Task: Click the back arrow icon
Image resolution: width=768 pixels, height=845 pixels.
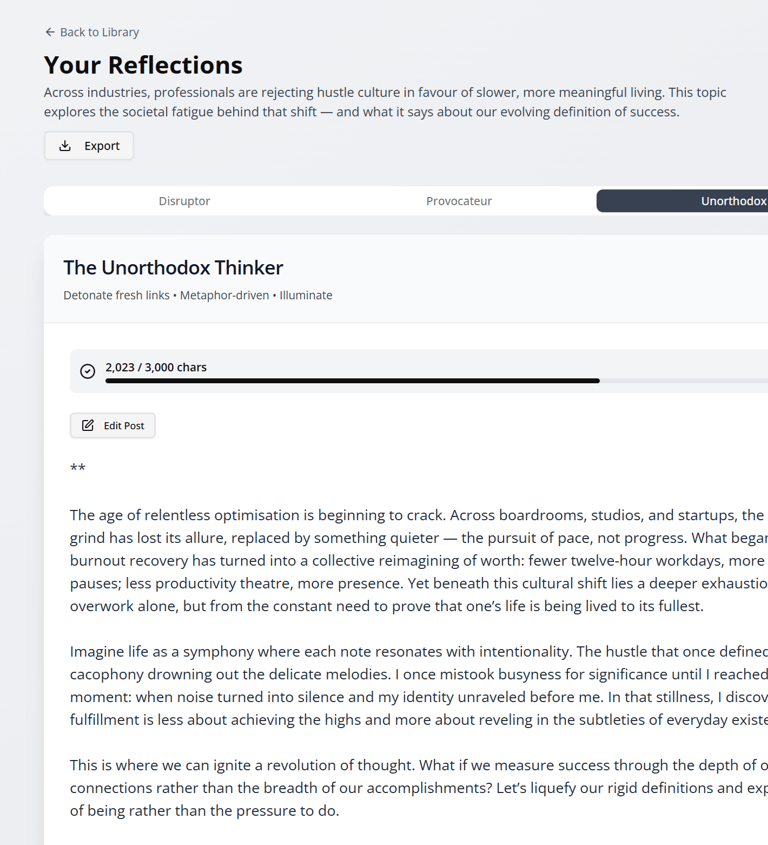Action: 50,32
